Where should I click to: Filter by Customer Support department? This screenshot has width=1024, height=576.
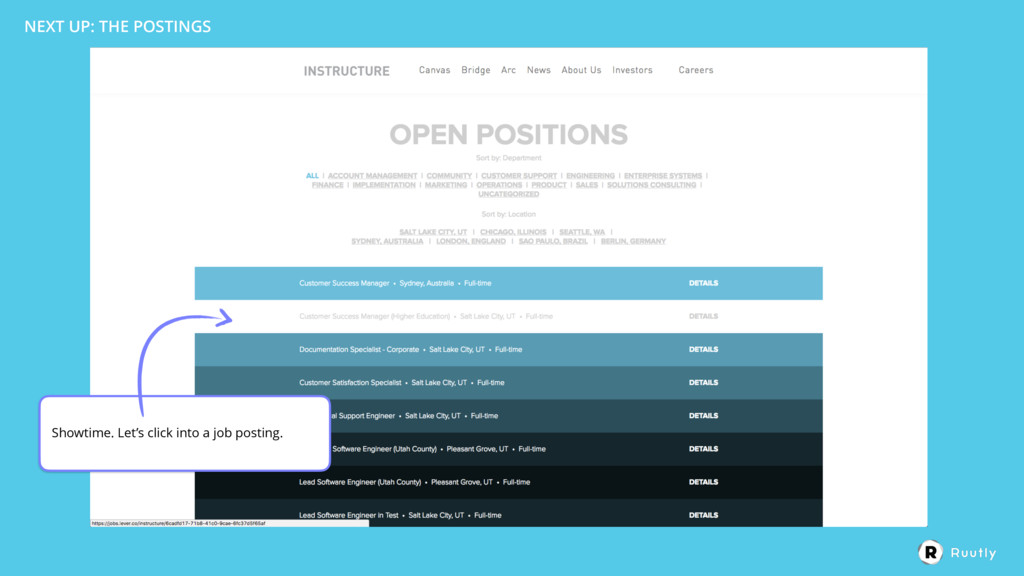tap(519, 176)
